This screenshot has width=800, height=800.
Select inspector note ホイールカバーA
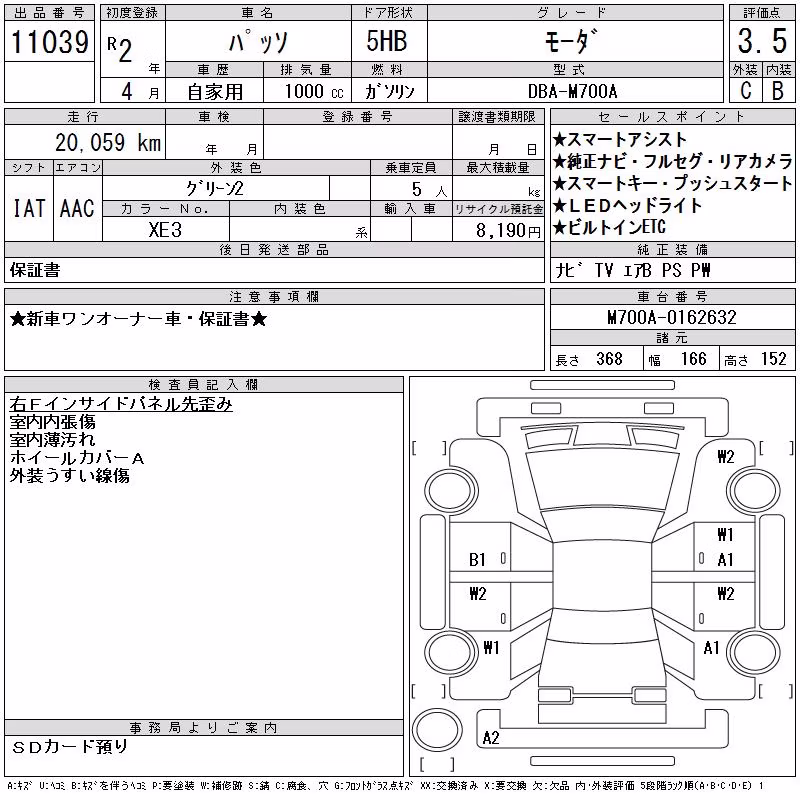pyautogui.click(x=77, y=458)
